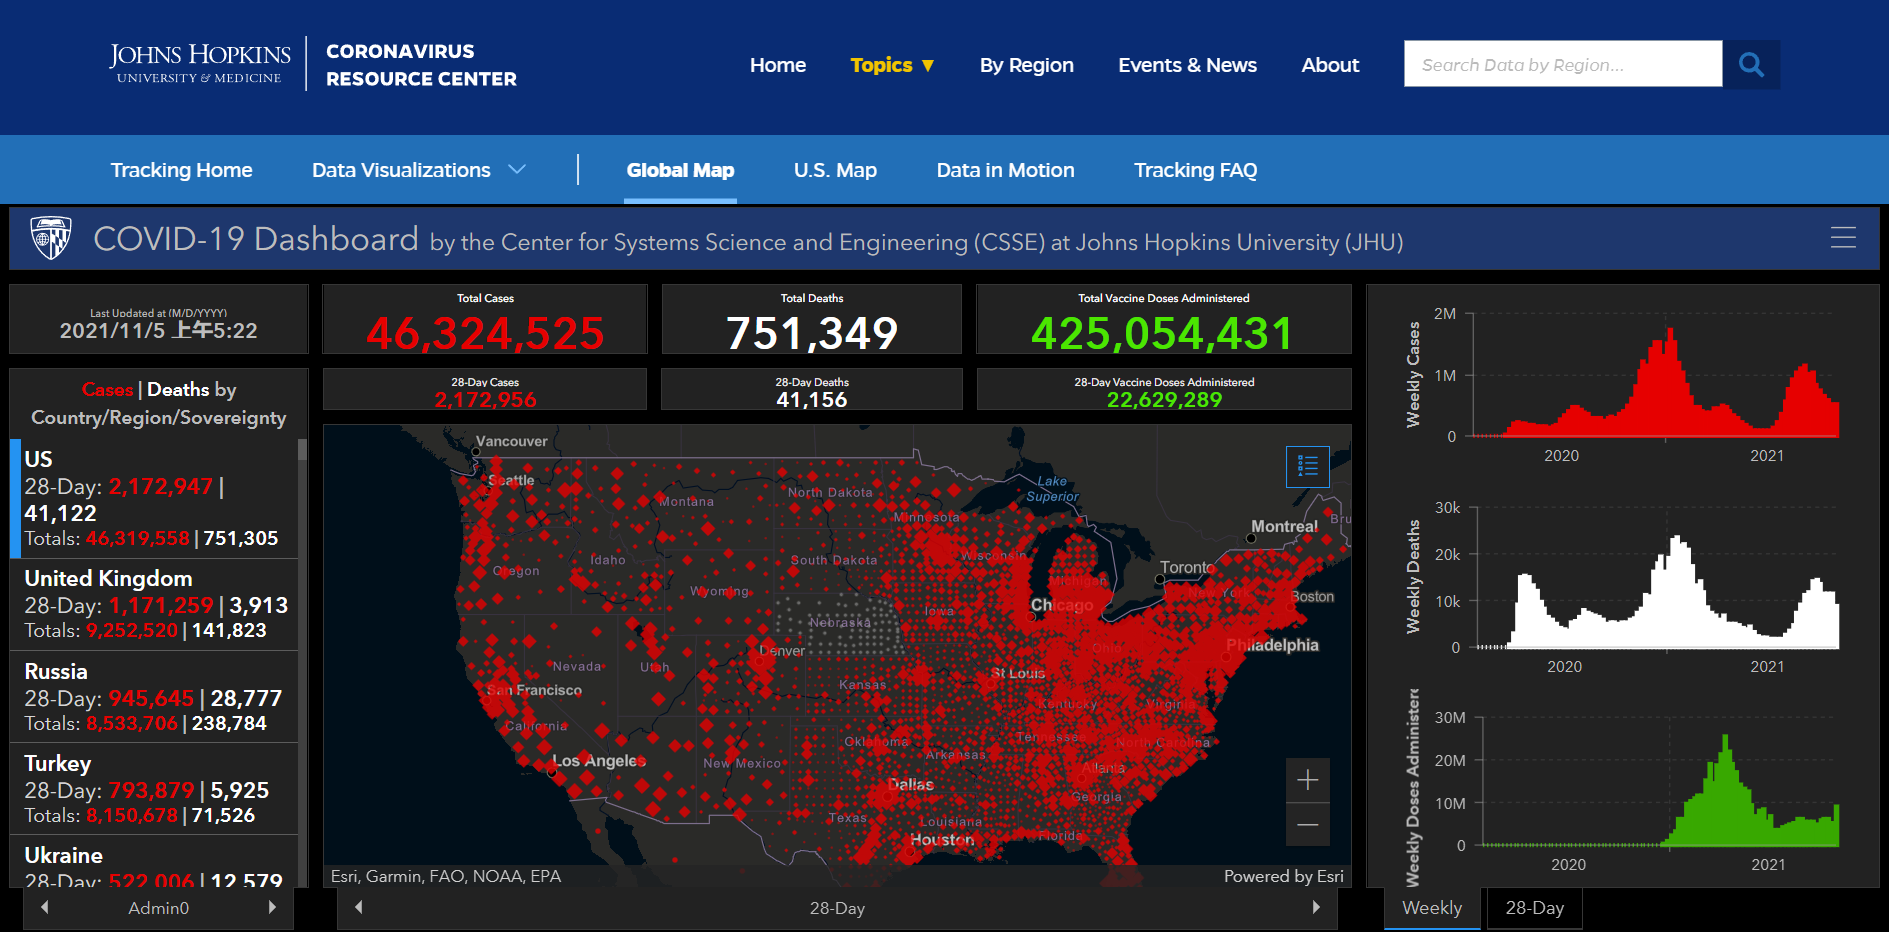
Task: Click the 28-Day Cases value 2,172,956
Action: (485, 400)
